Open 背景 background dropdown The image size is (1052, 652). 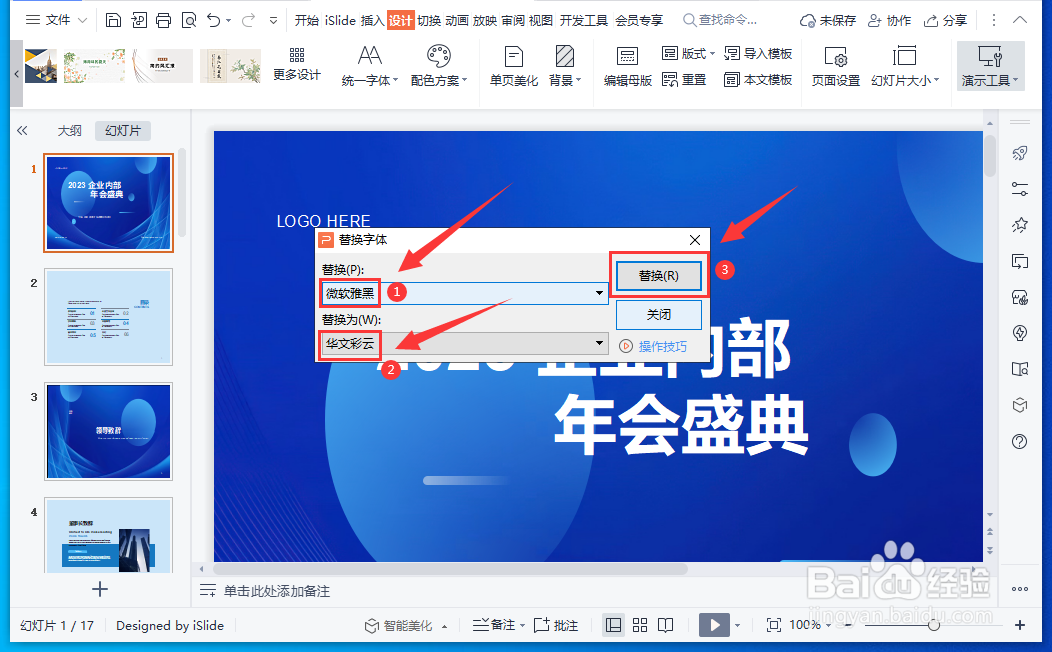pyautogui.click(x=564, y=66)
